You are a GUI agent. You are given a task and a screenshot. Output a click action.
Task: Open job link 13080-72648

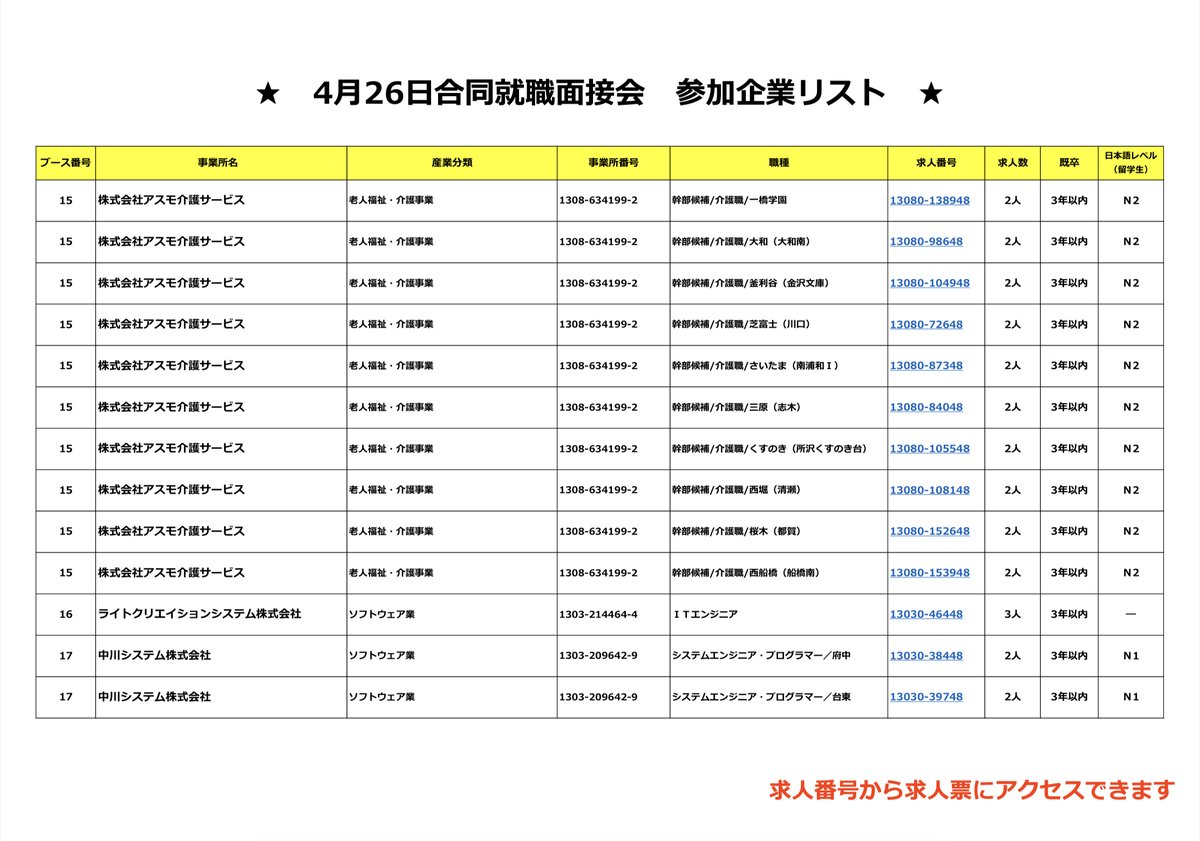point(926,325)
